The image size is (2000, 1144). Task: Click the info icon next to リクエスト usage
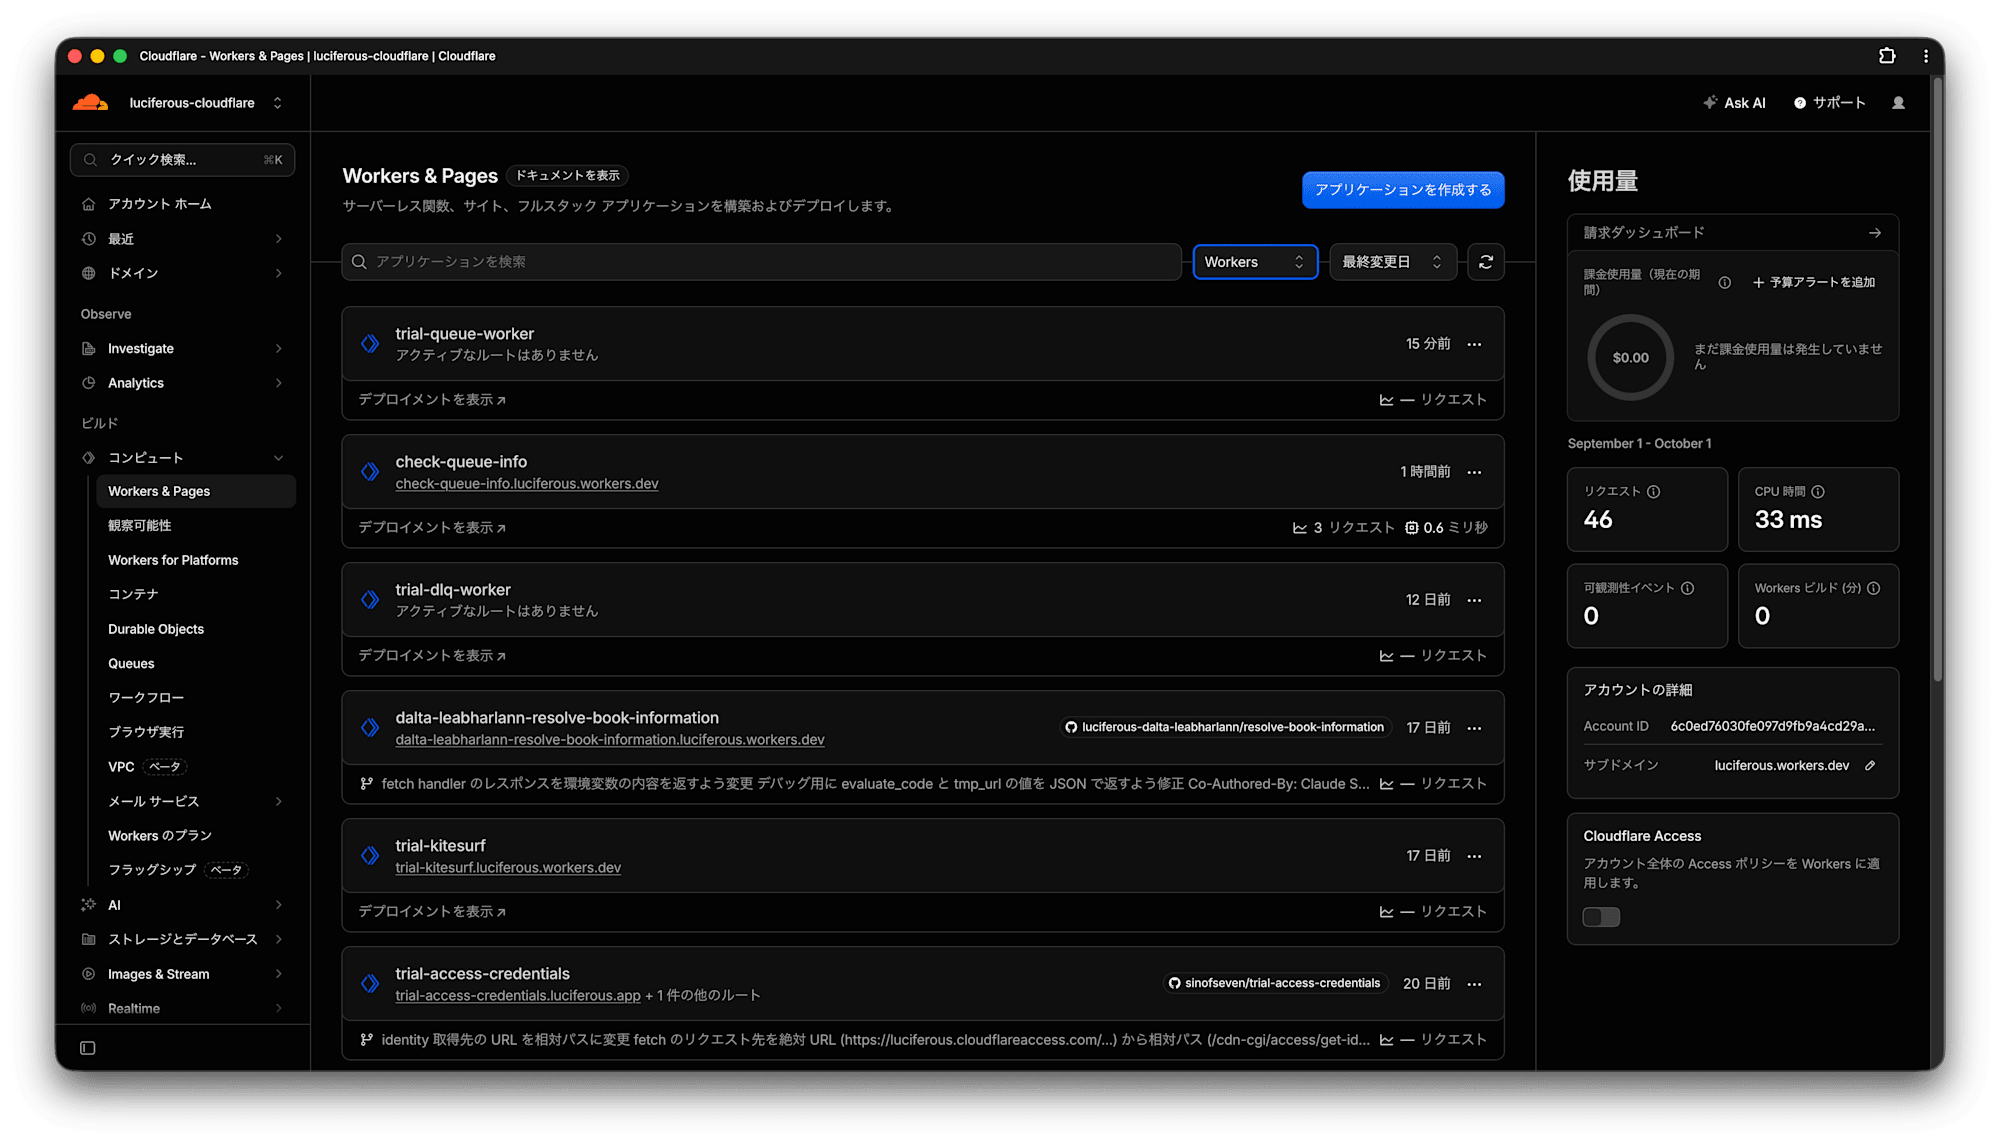tap(1654, 492)
